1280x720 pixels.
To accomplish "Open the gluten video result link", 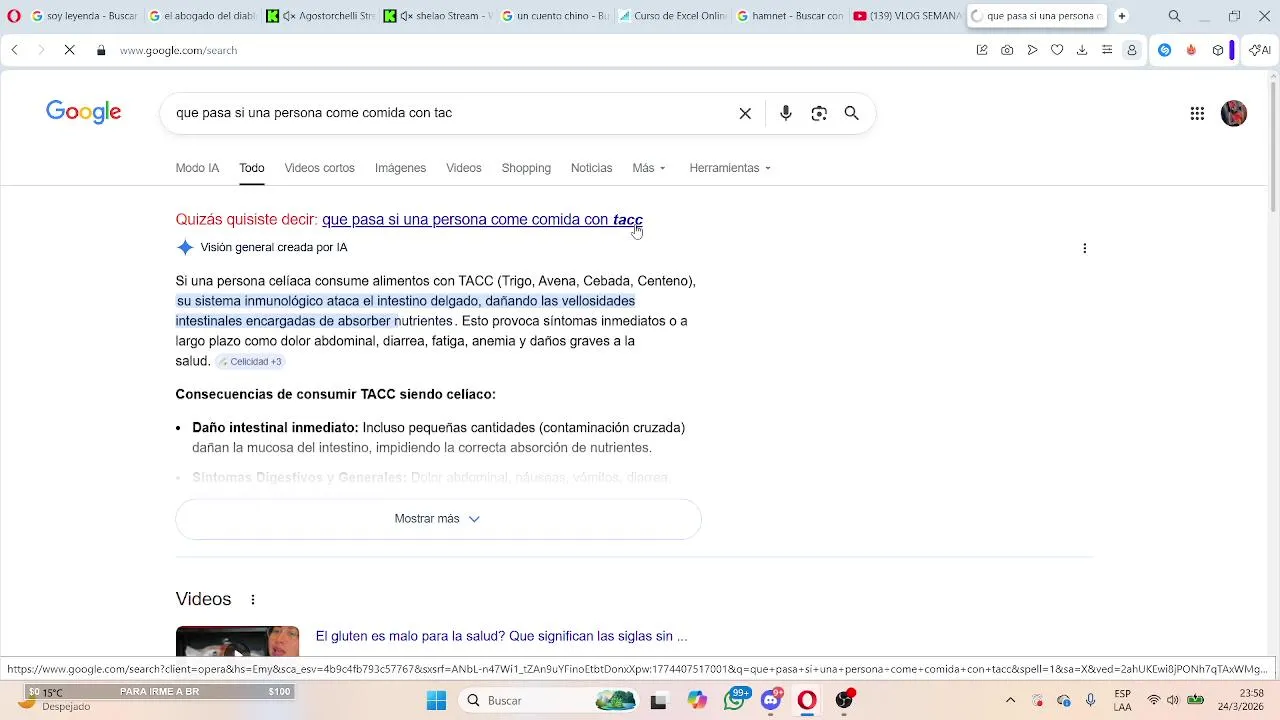I will tap(501, 636).
